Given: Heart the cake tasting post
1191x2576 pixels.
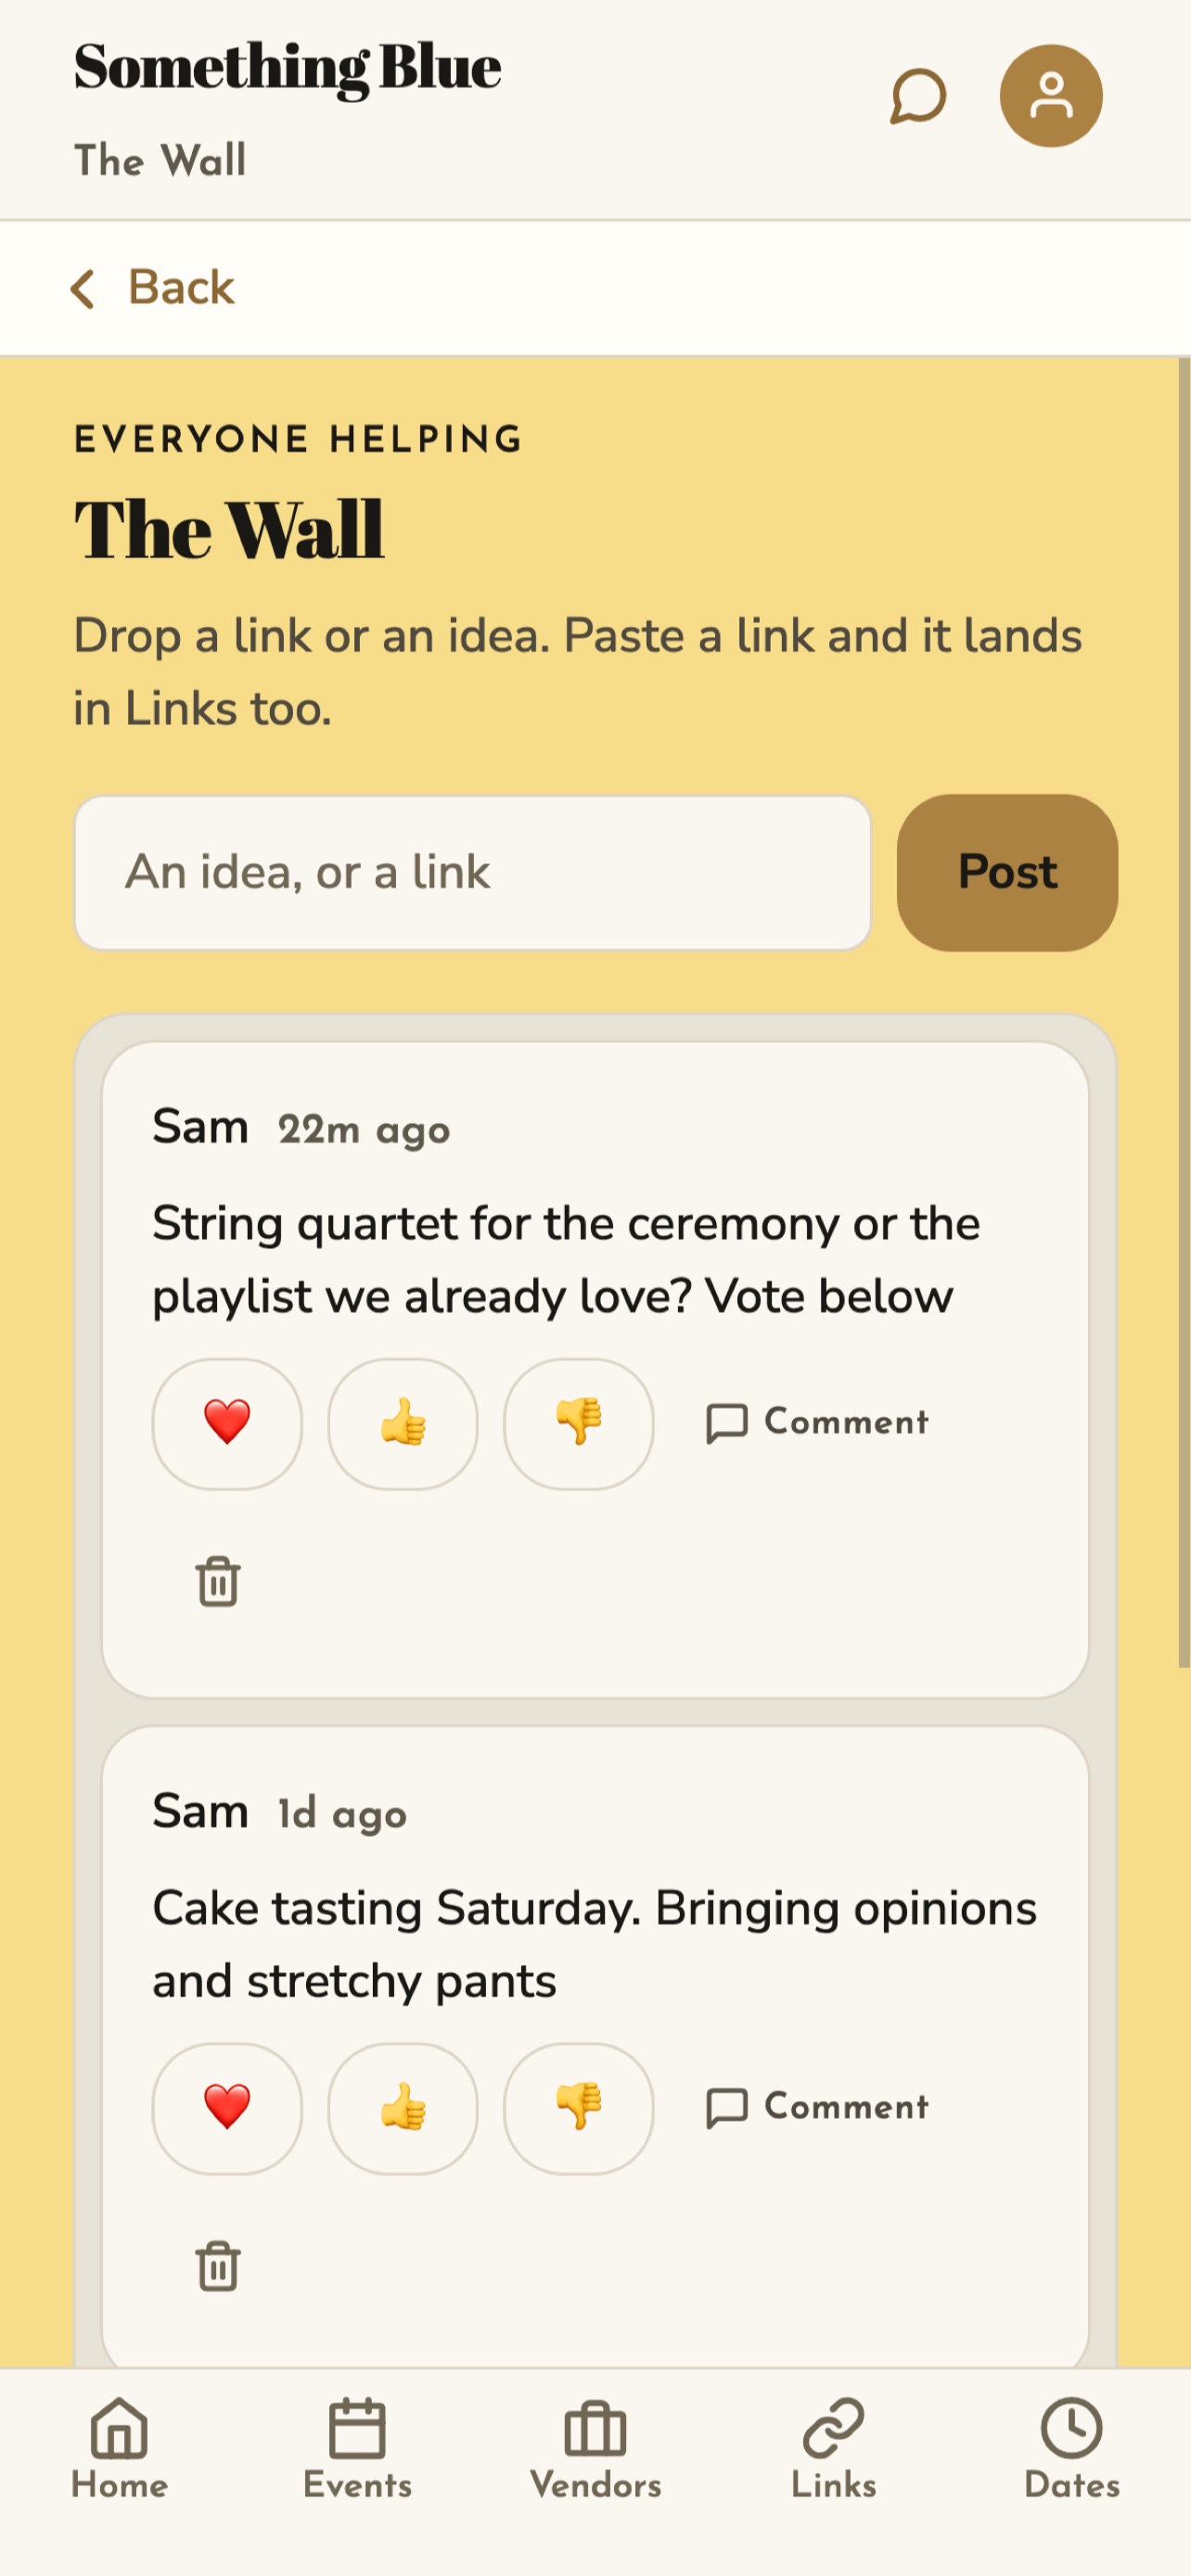Looking at the screenshot, I should pos(227,2108).
